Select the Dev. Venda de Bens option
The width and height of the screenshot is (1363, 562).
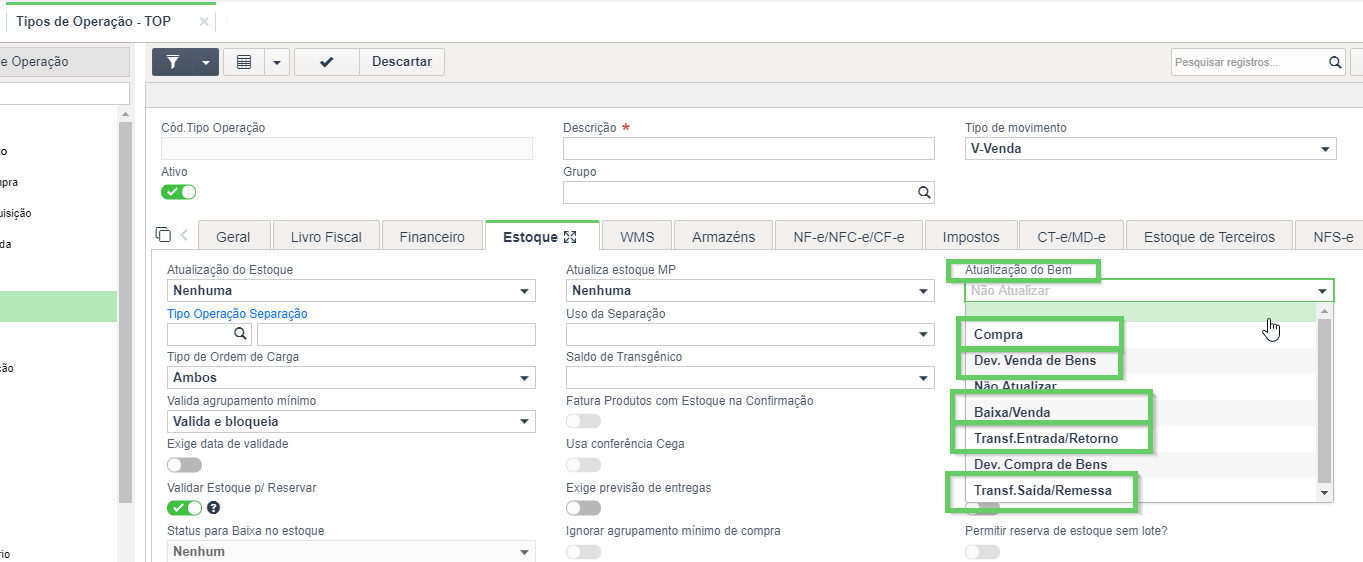[1141, 360]
